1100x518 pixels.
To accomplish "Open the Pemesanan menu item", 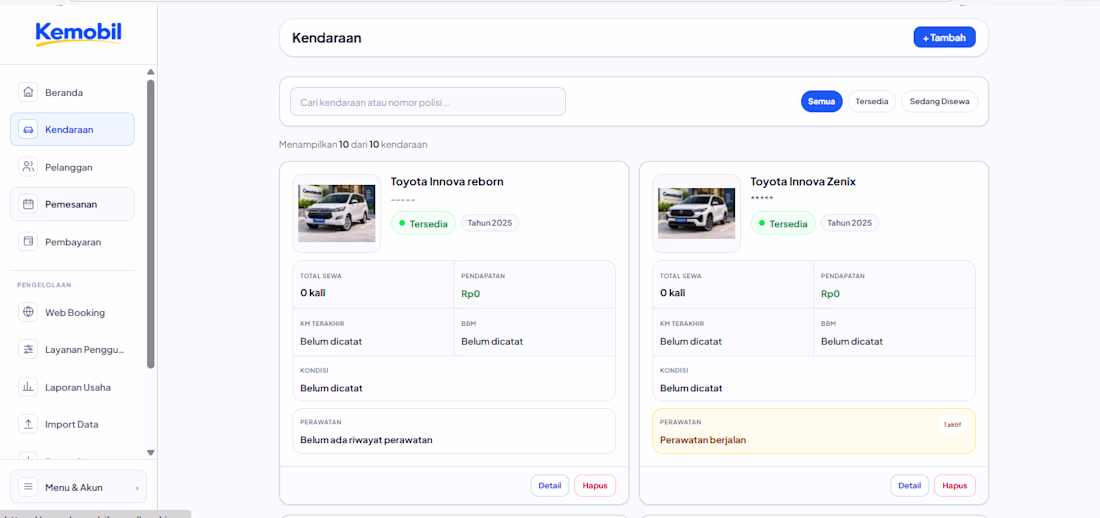I will pyautogui.click(x=72, y=204).
